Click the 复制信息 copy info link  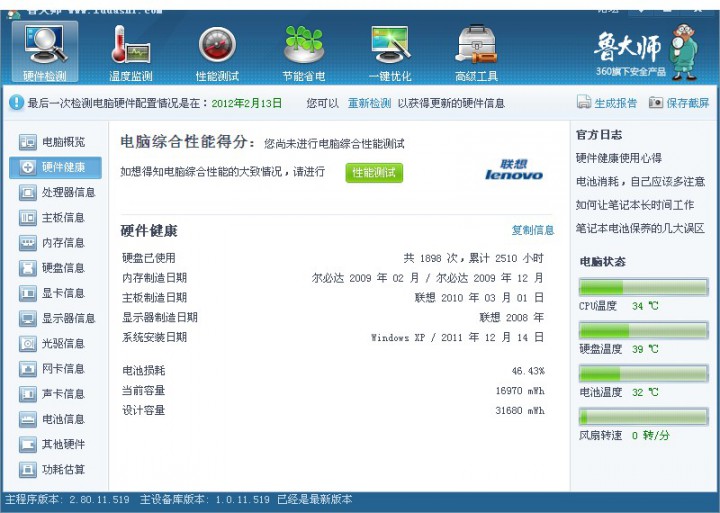pyautogui.click(x=532, y=230)
